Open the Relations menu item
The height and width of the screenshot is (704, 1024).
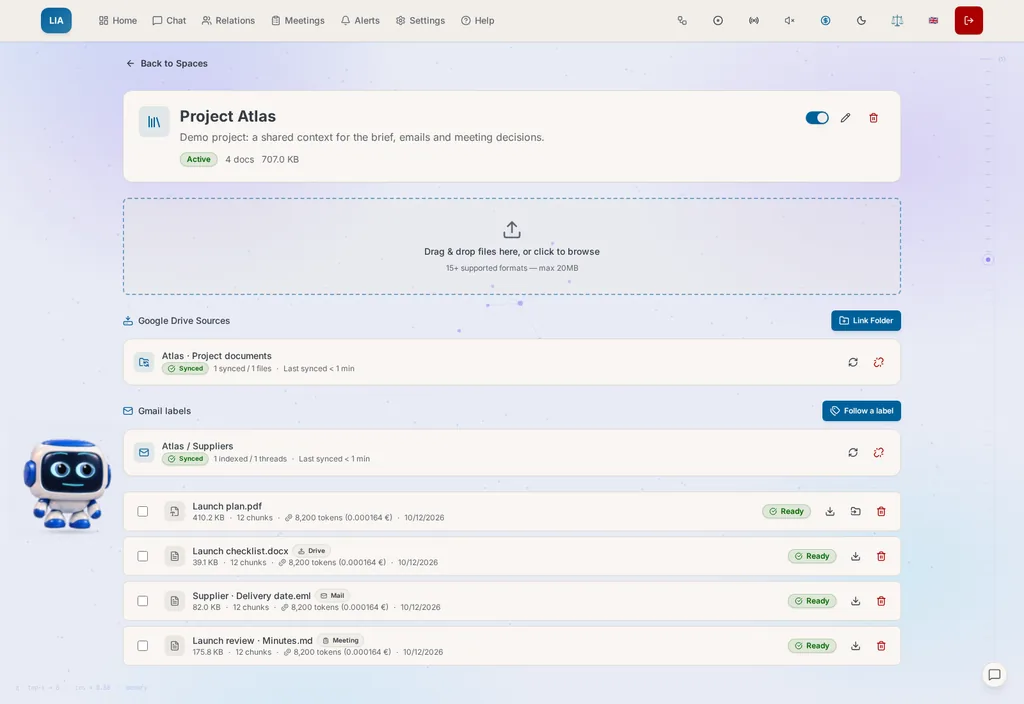[x=228, y=20]
